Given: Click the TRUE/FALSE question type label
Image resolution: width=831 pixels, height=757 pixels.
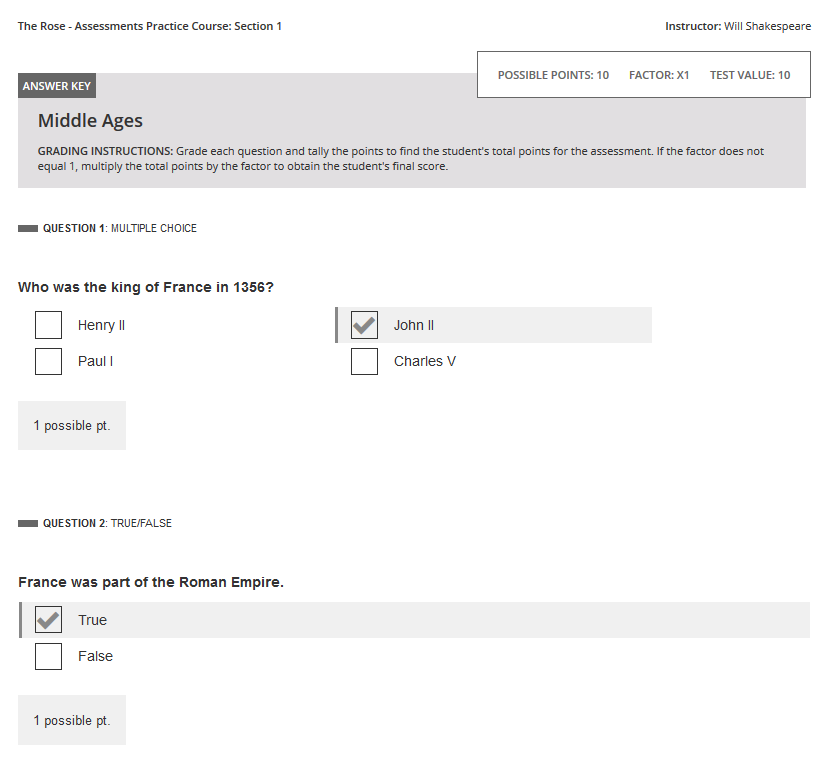Looking at the screenshot, I should (143, 522).
